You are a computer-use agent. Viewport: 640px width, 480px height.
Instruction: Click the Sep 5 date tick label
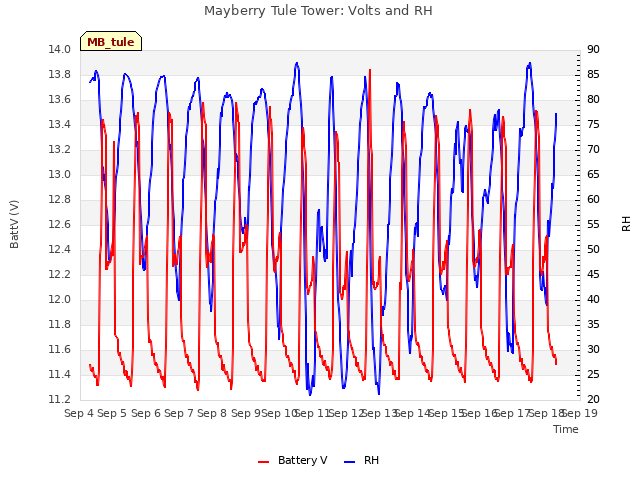[112, 413]
